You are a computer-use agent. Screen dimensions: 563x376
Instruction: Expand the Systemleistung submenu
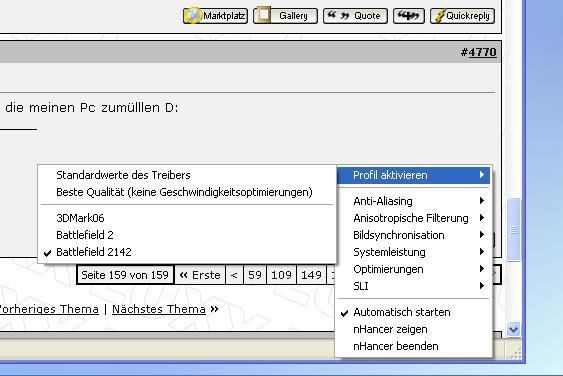click(x=413, y=252)
